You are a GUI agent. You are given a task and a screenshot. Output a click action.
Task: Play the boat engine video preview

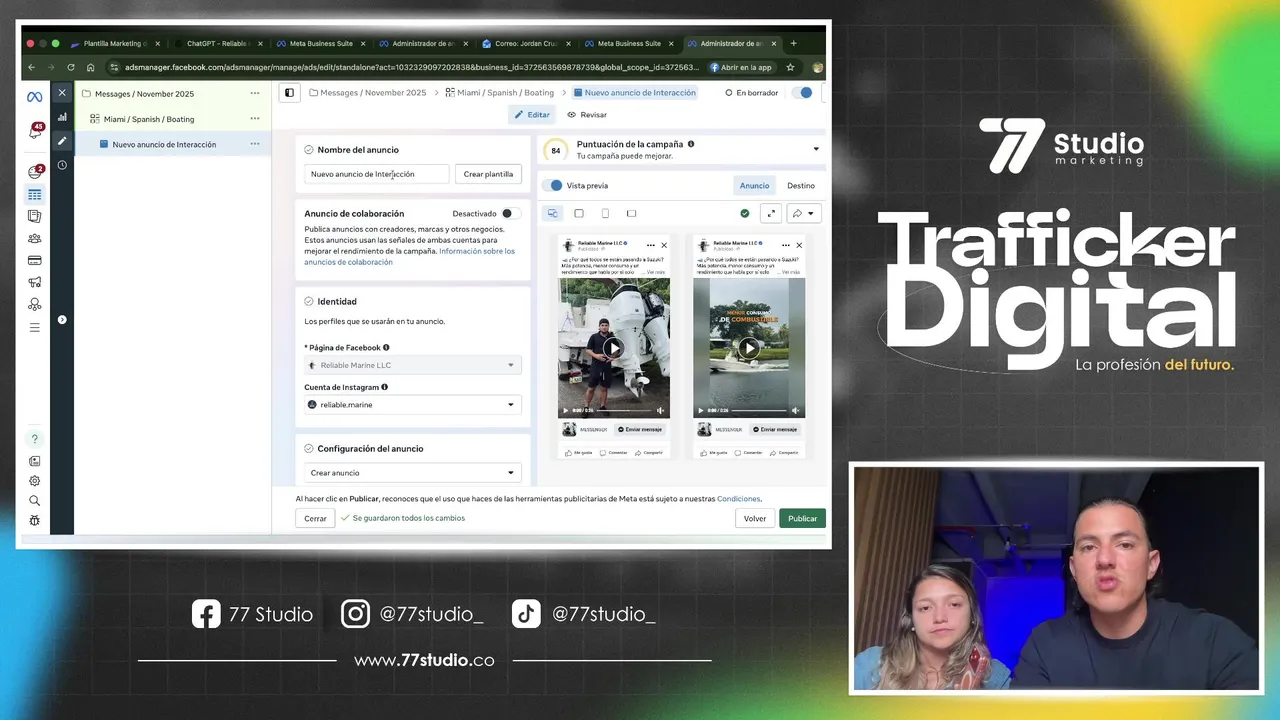click(x=613, y=348)
